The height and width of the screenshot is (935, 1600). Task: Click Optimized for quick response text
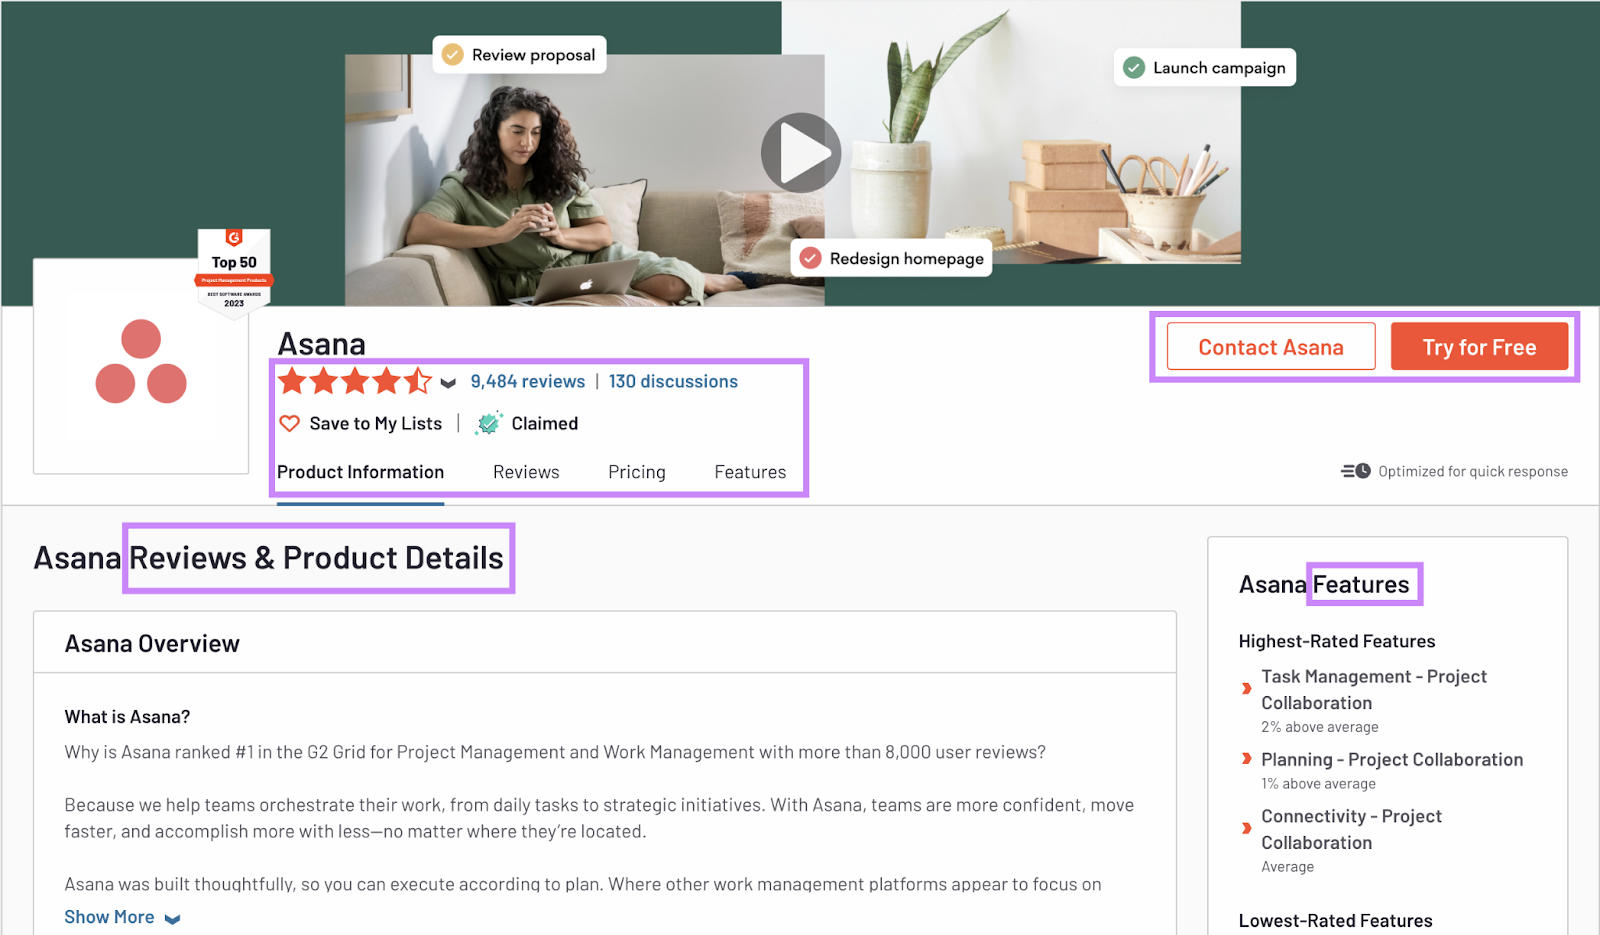pyautogui.click(x=1473, y=472)
